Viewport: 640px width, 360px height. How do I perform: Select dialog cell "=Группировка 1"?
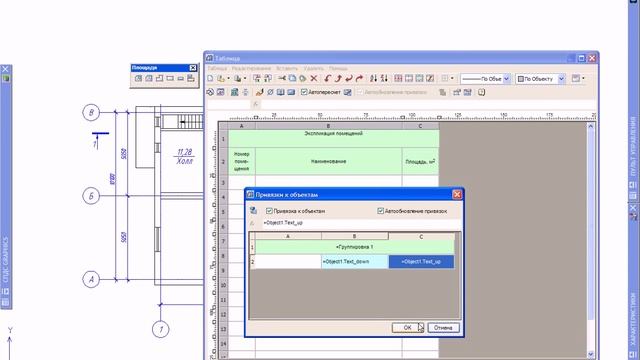click(354, 247)
